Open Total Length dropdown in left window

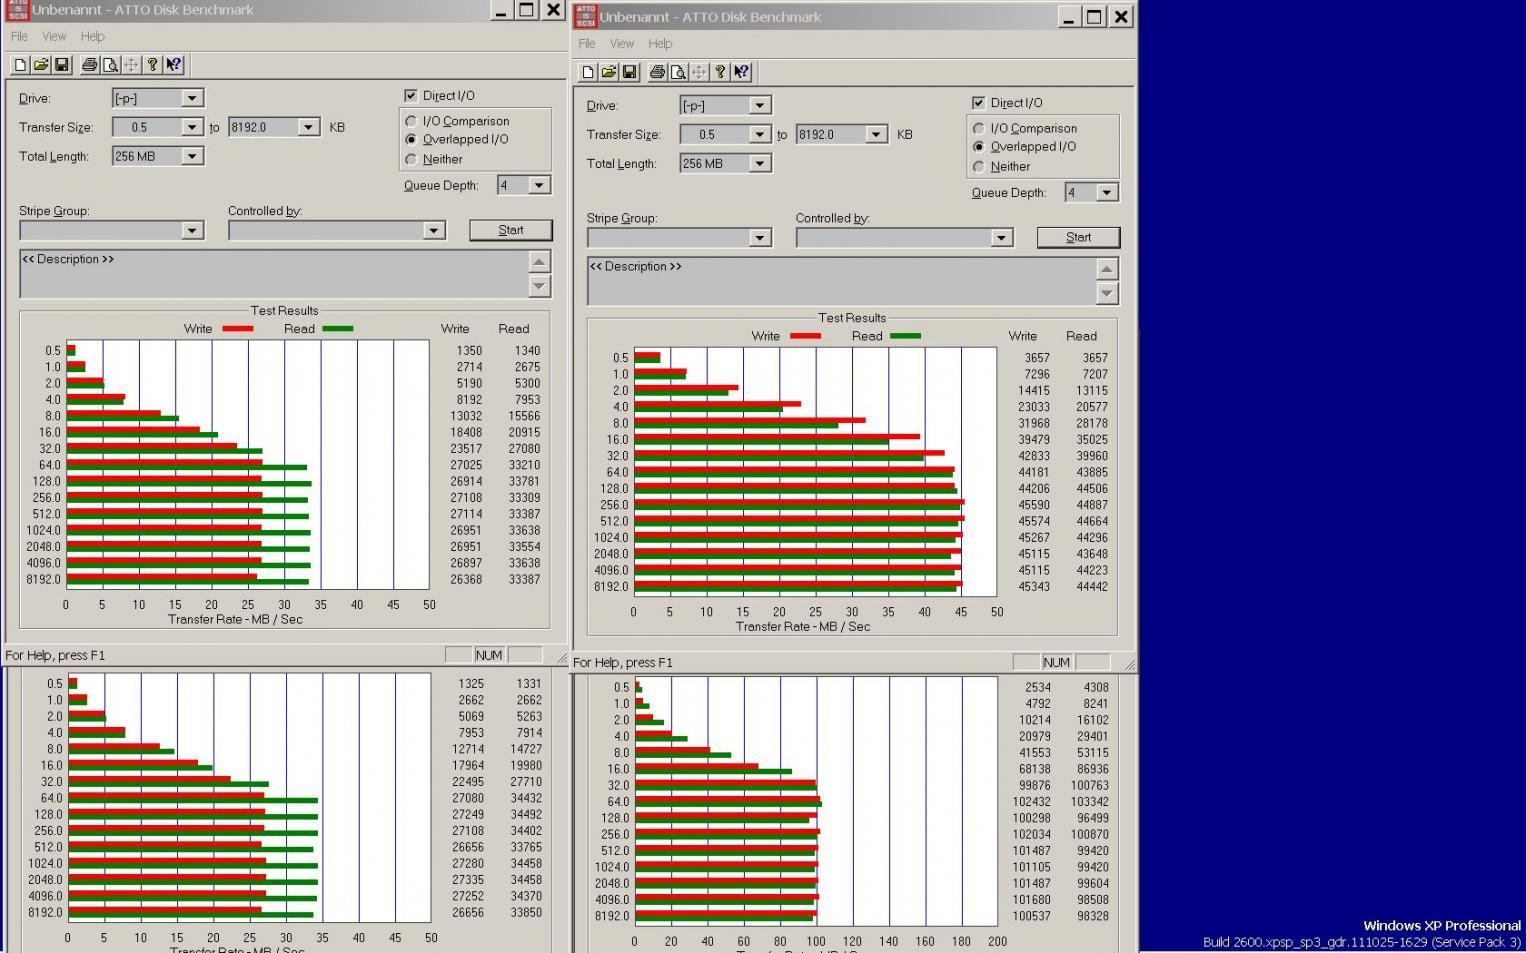192,156
